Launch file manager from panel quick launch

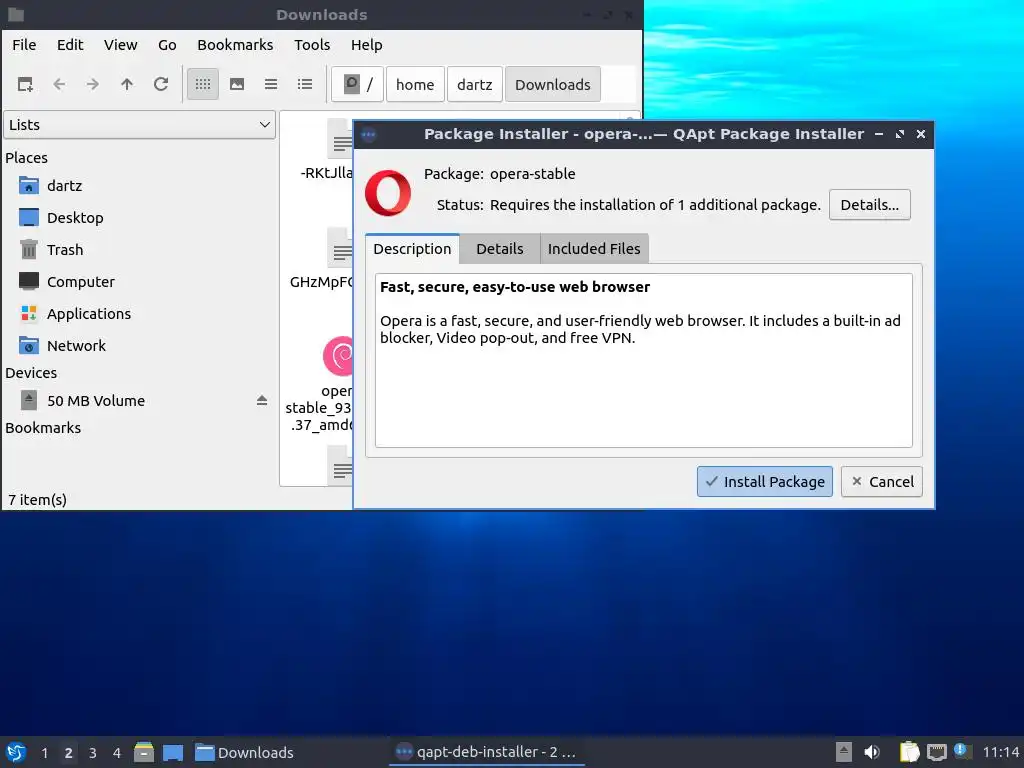coord(144,752)
